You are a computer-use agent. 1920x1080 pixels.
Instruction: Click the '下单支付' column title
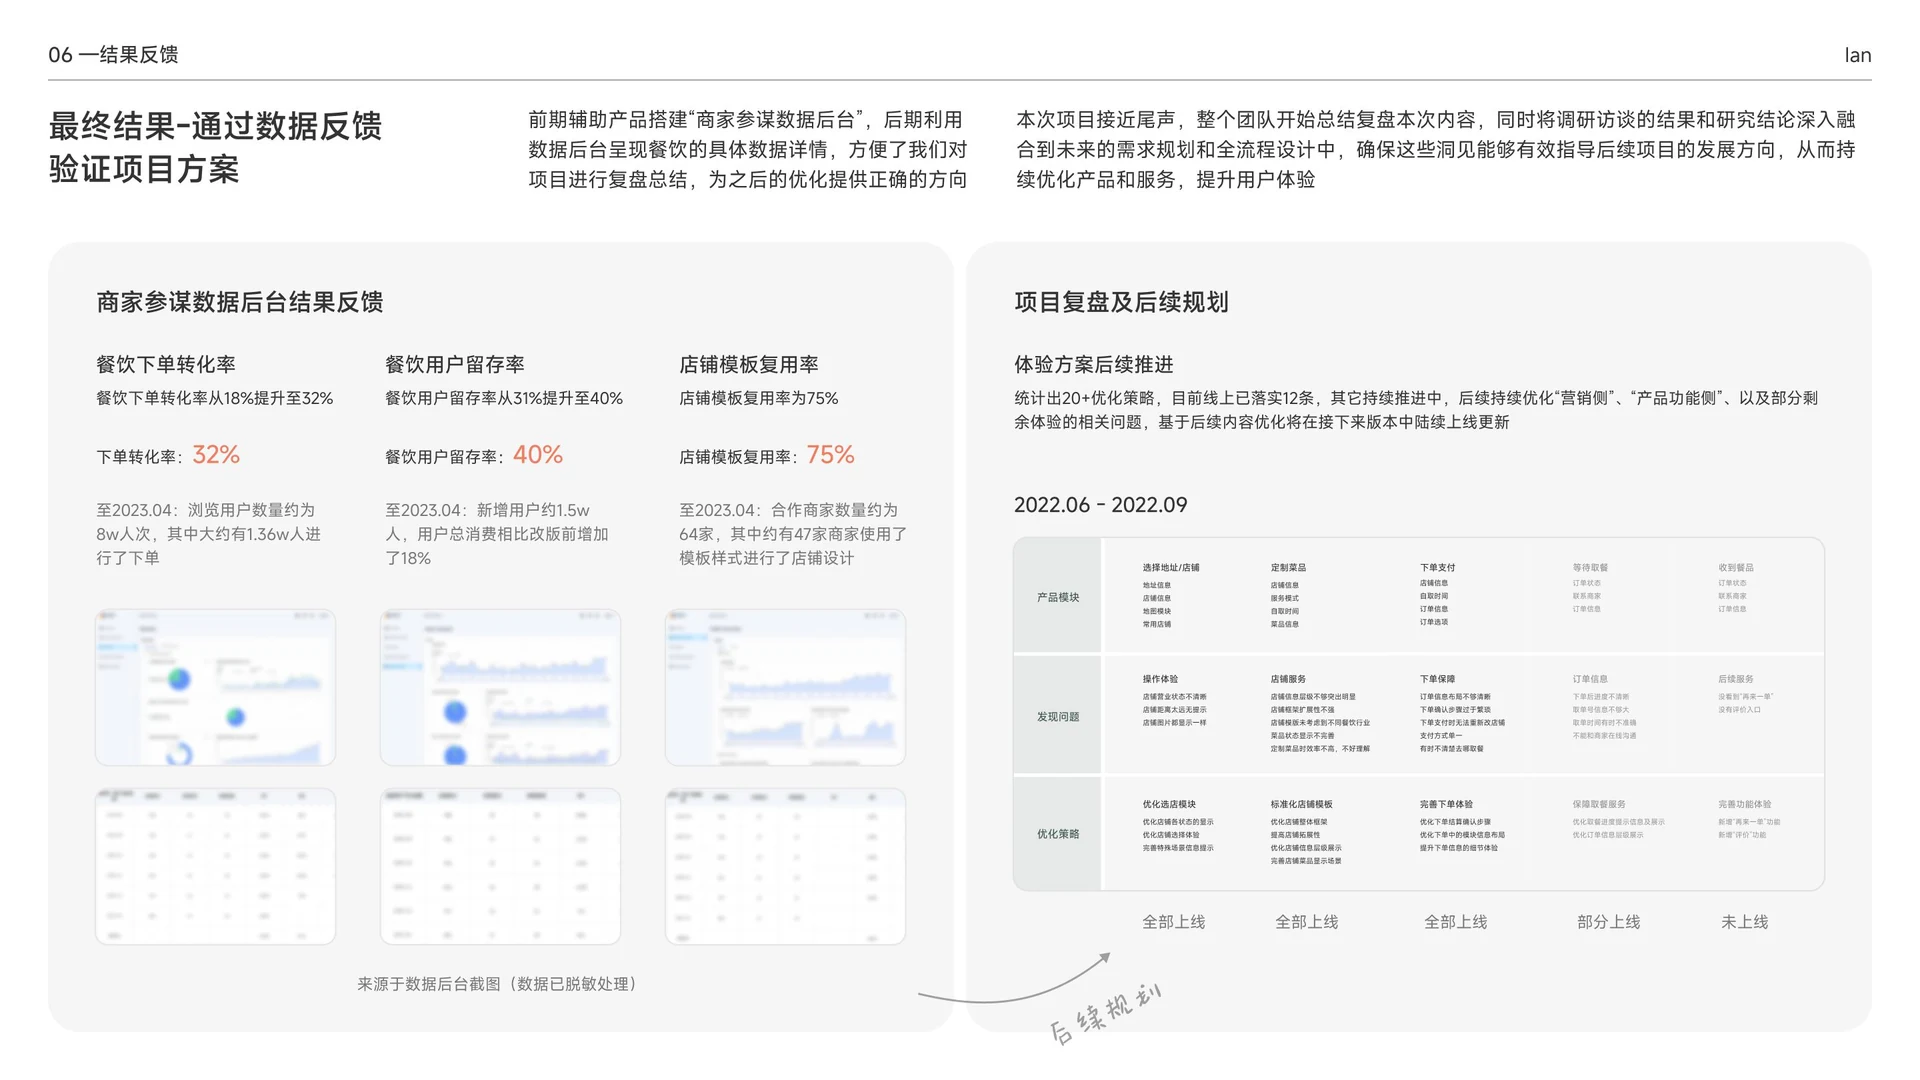[1438, 568]
